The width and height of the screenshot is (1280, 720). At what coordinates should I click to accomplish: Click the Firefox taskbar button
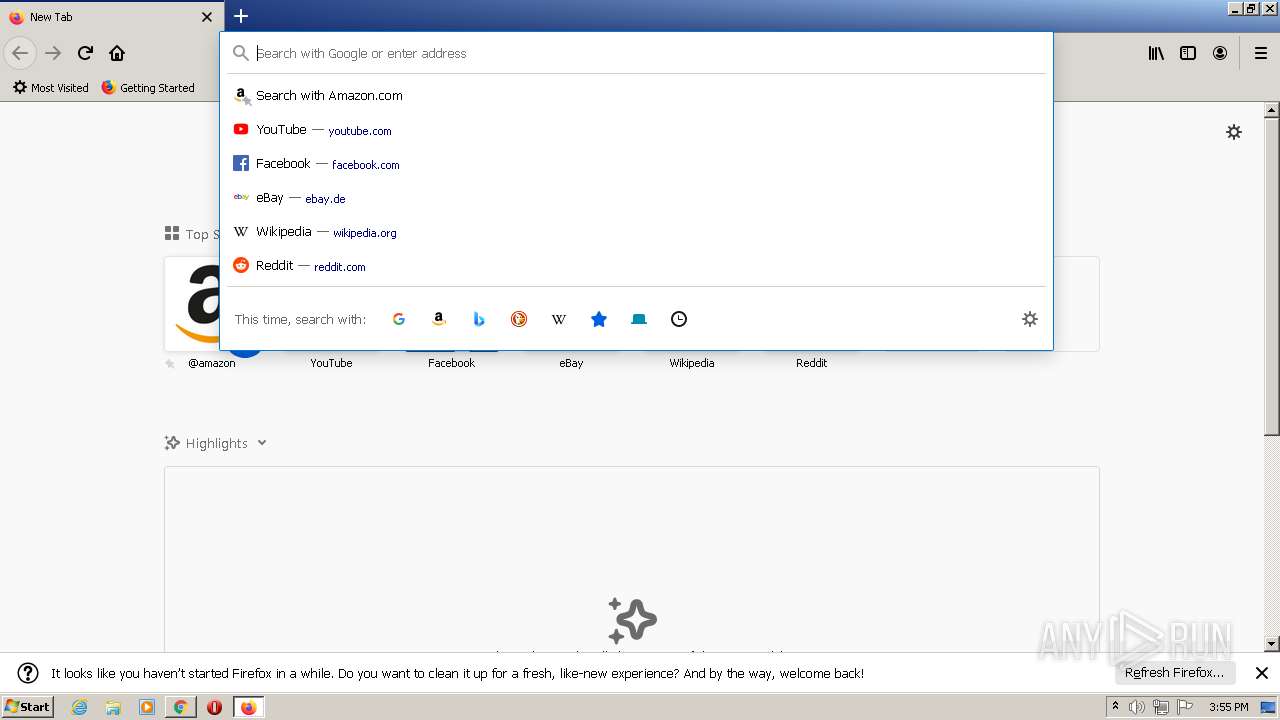[x=248, y=707]
